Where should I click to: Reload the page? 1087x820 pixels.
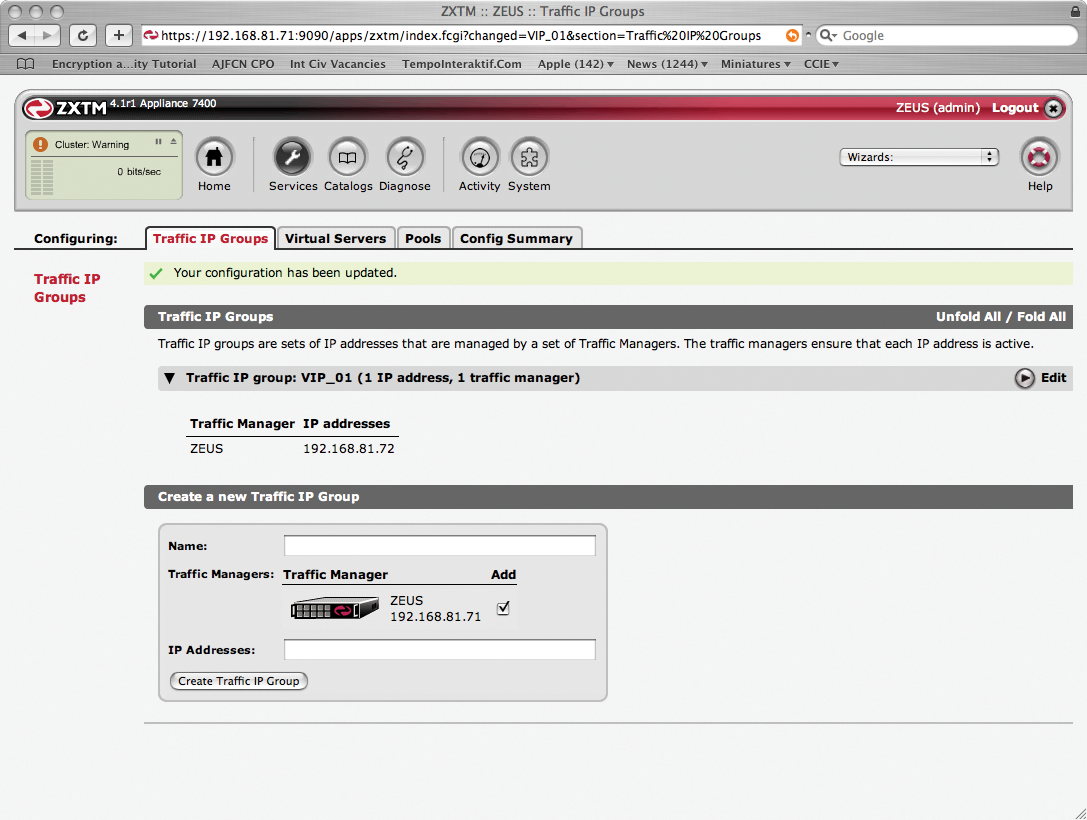click(82, 35)
